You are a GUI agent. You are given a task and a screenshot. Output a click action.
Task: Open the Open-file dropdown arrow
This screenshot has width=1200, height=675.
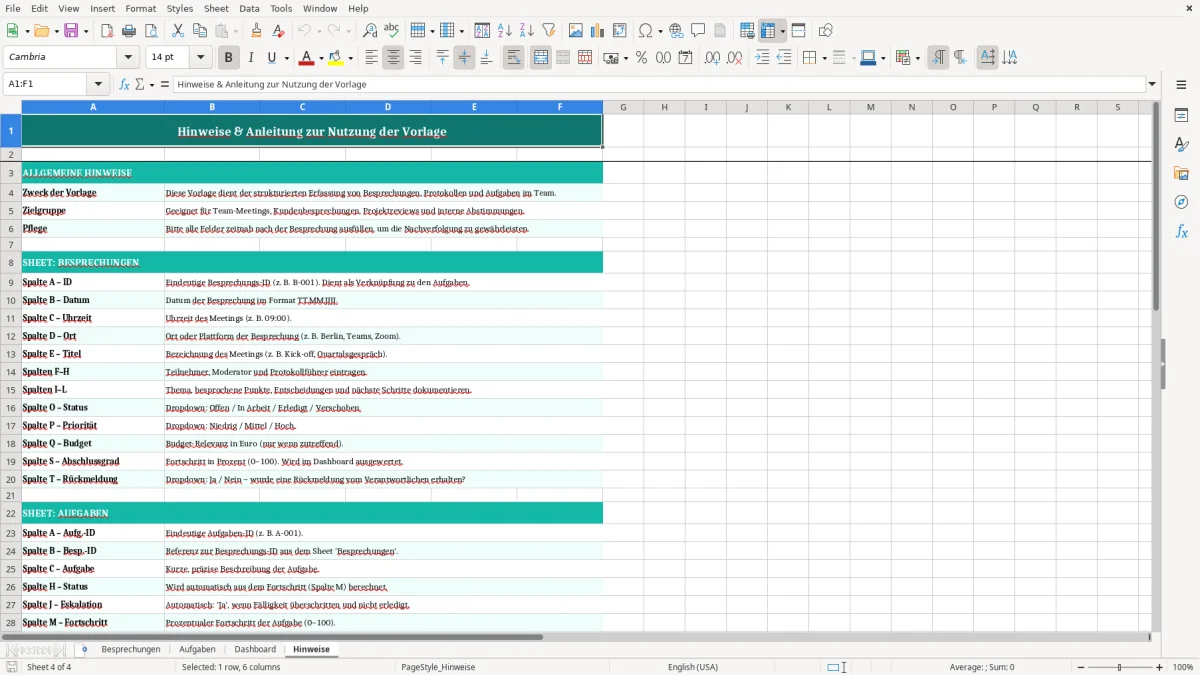56,31
